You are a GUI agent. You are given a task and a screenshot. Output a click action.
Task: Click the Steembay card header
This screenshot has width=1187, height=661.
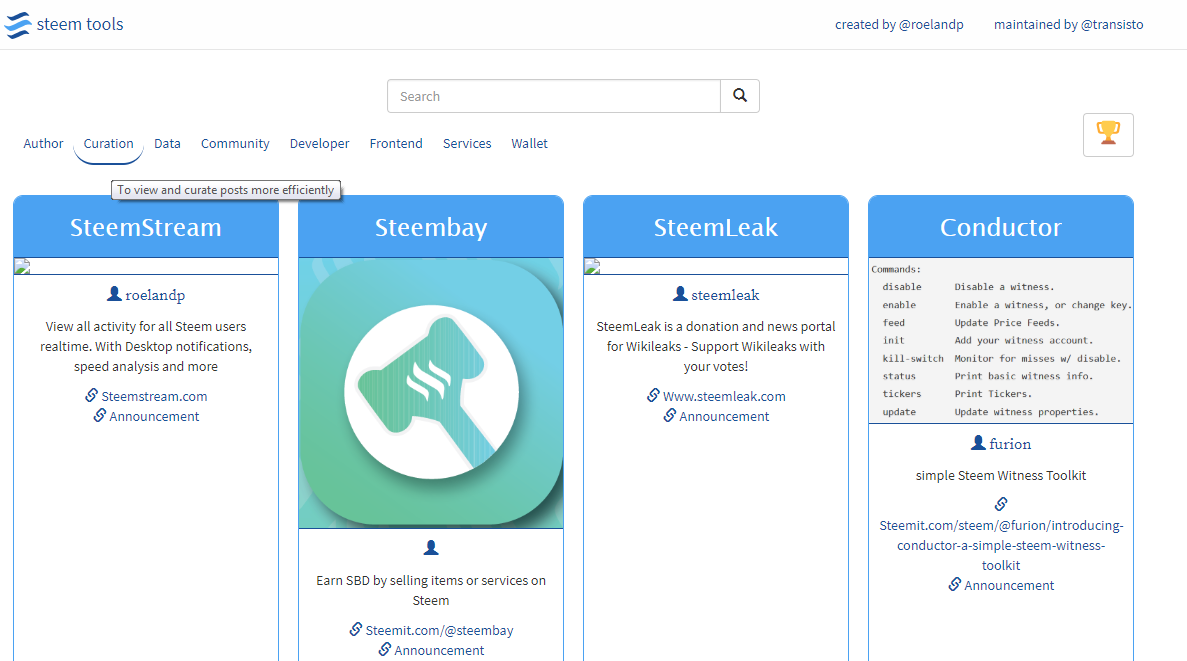click(431, 226)
